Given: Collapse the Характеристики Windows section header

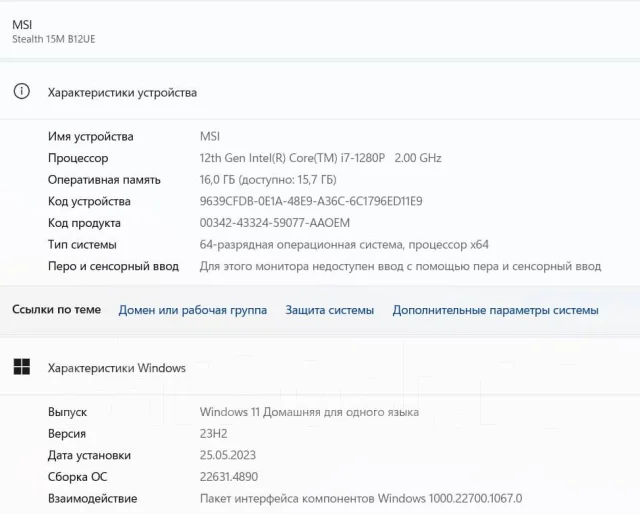Looking at the screenshot, I should point(320,367).
